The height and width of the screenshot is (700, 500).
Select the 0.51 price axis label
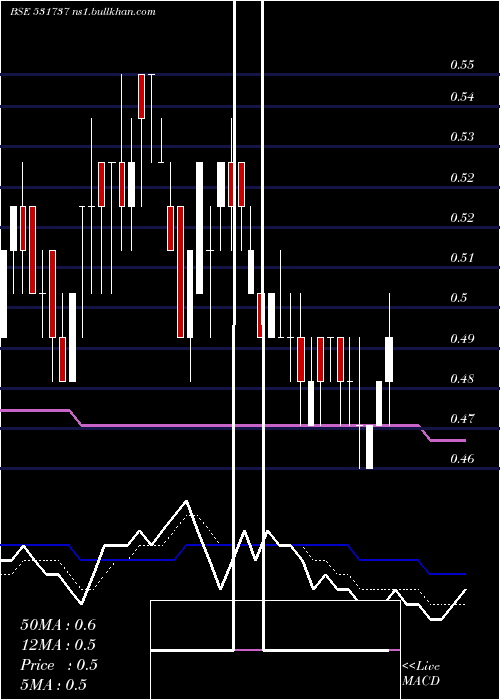(462, 258)
